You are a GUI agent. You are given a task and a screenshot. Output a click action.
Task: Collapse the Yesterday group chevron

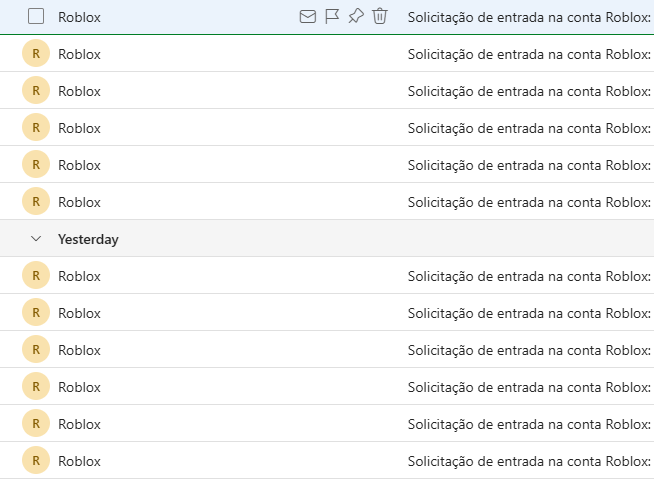click(36, 239)
